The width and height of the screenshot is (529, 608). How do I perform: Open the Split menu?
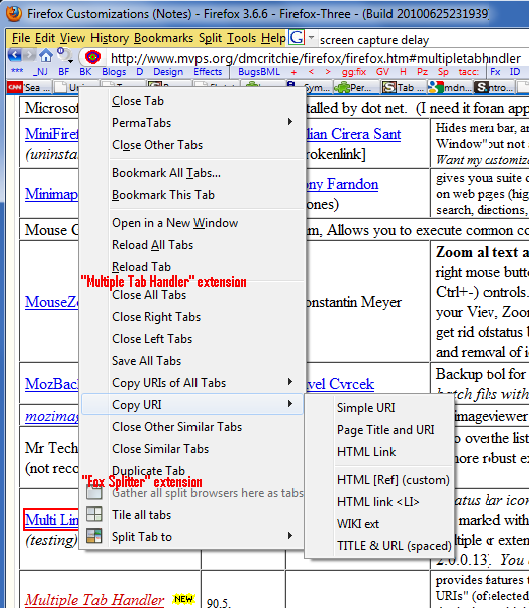pyautogui.click(x=211, y=38)
